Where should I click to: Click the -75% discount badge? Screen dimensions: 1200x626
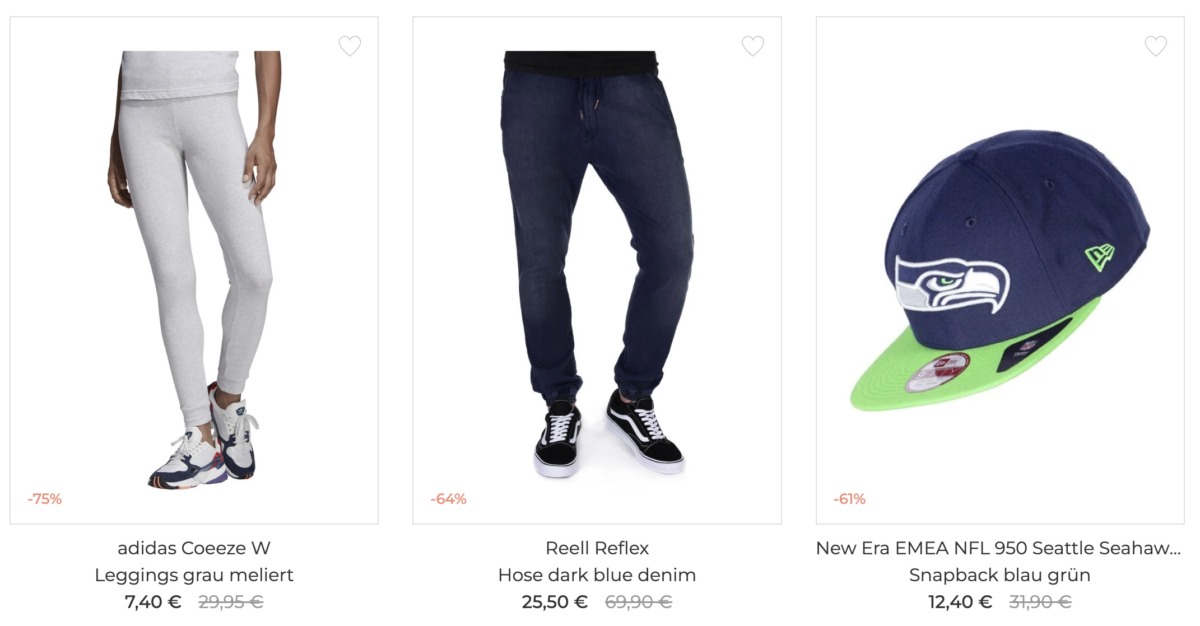(x=44, y=499)
